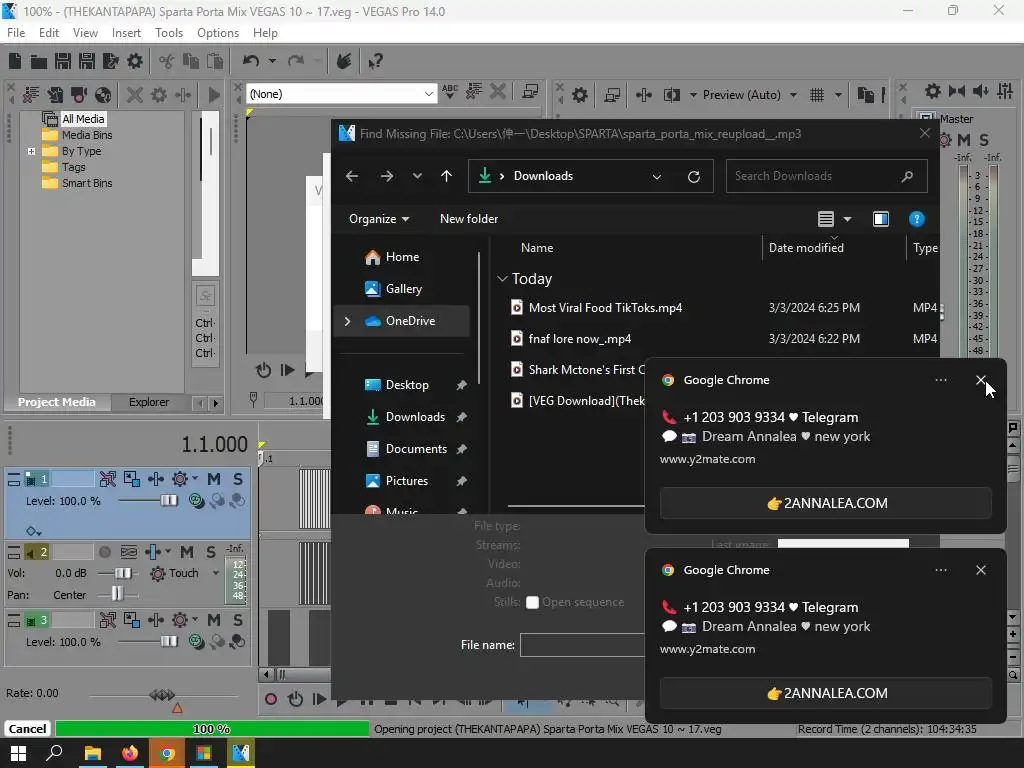Adjust track 1 Level slider
Screen dimensions: 1024x768
point(169,501)
